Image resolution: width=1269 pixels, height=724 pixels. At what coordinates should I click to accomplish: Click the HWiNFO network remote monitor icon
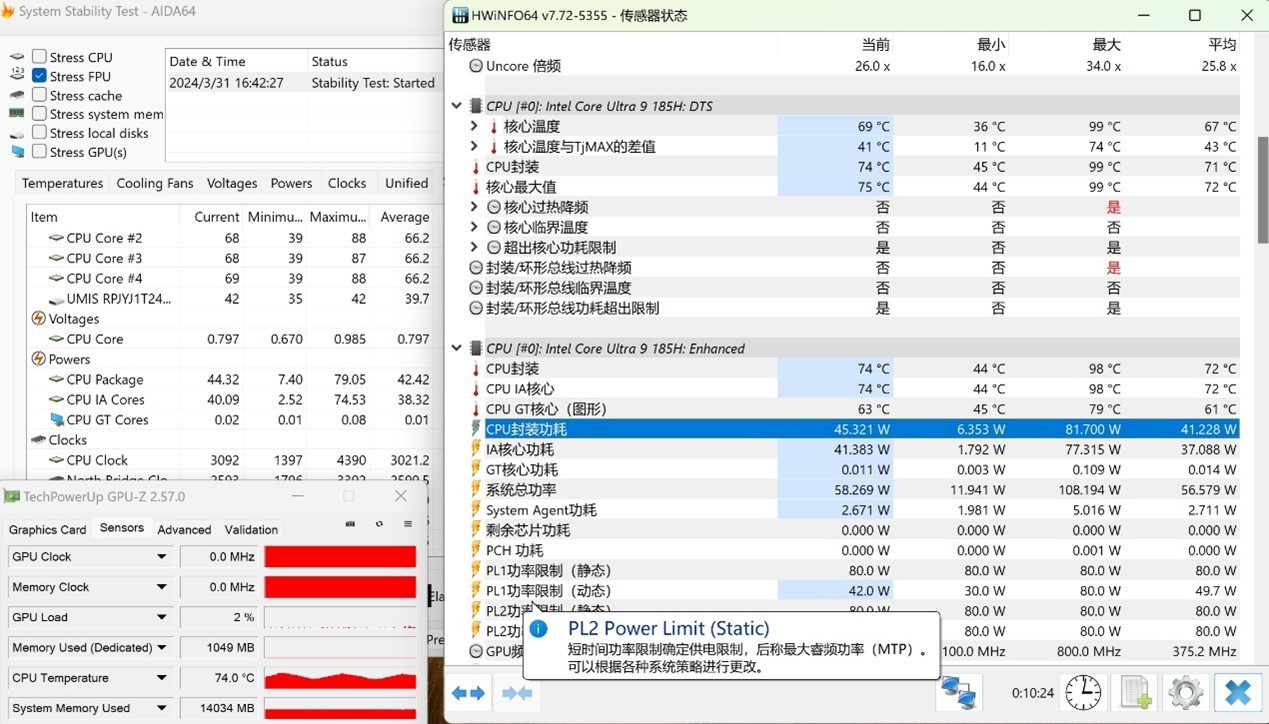[958, 692]
